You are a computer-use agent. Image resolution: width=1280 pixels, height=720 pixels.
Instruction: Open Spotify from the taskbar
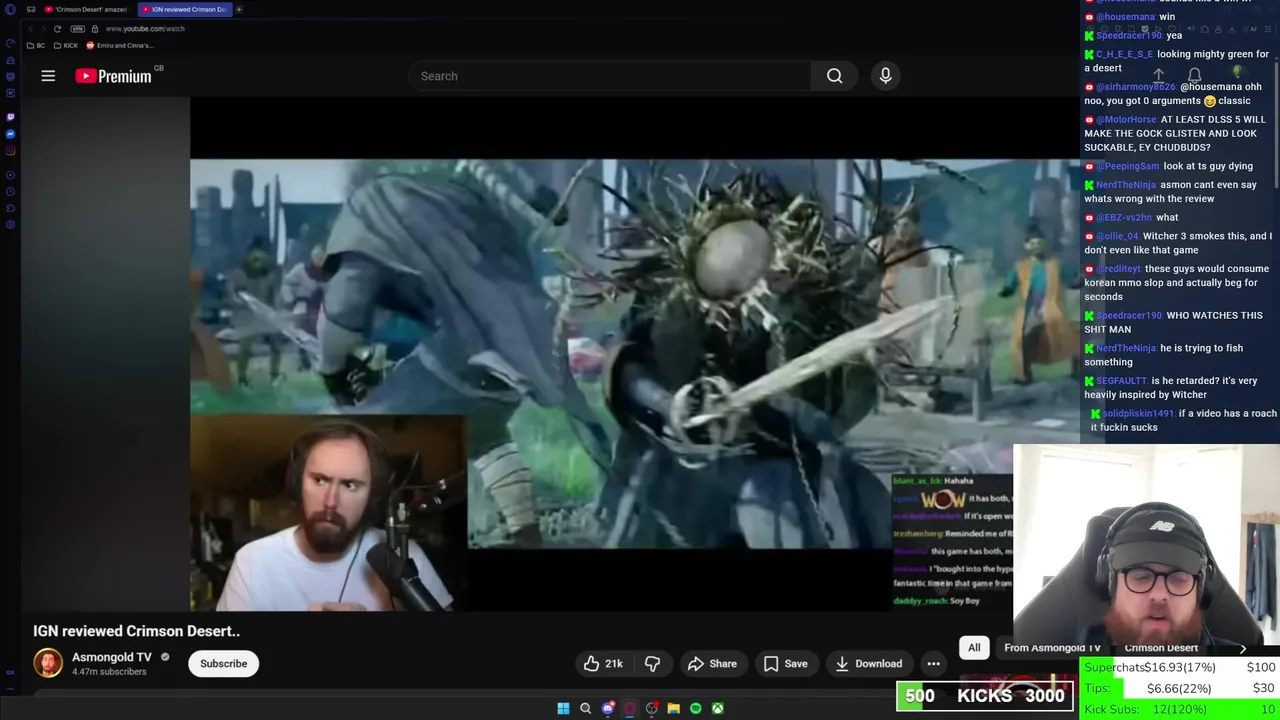[x=695, y=708]
